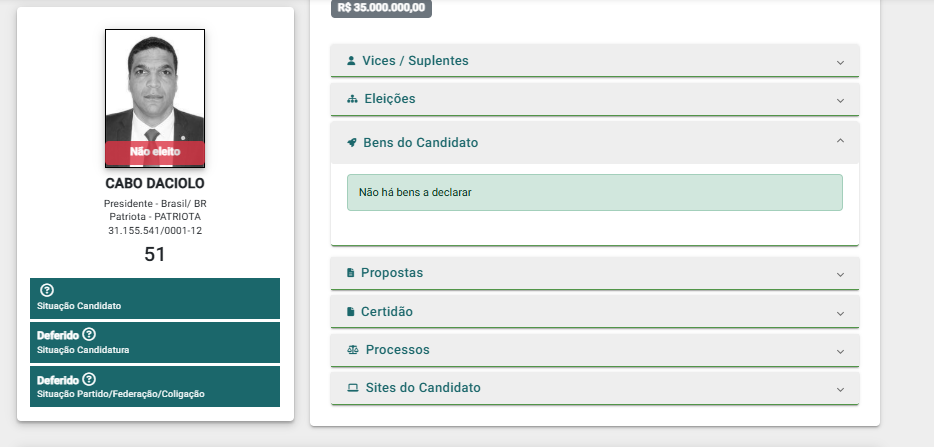The width and height of the screenshot is (934, 447).
Task: Click the rocket icon beside Bens do Candidato
Action: point(351,142)
